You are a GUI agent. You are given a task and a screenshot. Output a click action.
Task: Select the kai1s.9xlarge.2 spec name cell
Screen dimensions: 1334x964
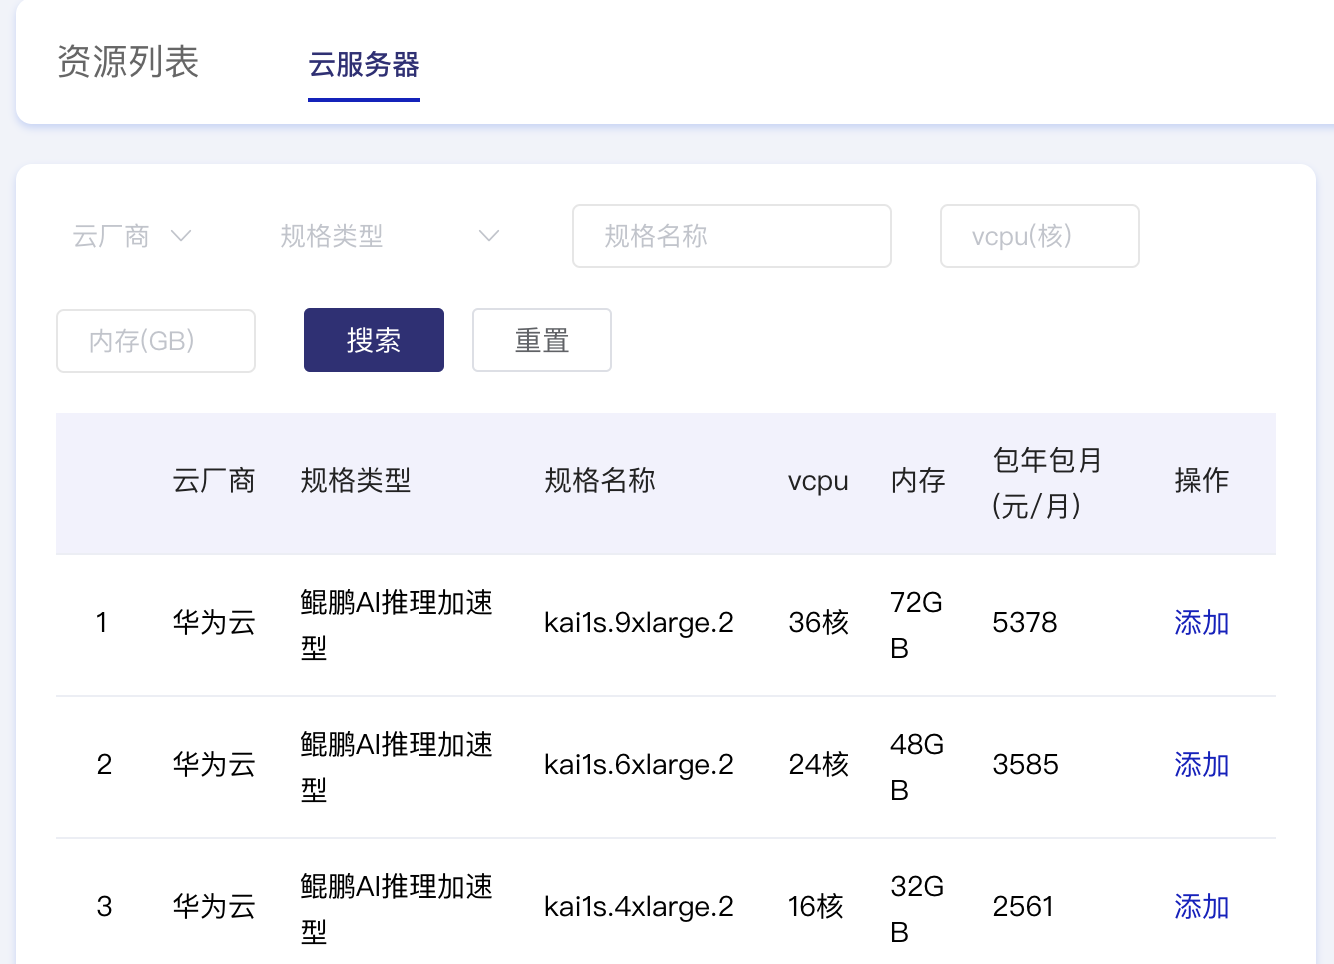pyautogui.click(x=639, y=623)
